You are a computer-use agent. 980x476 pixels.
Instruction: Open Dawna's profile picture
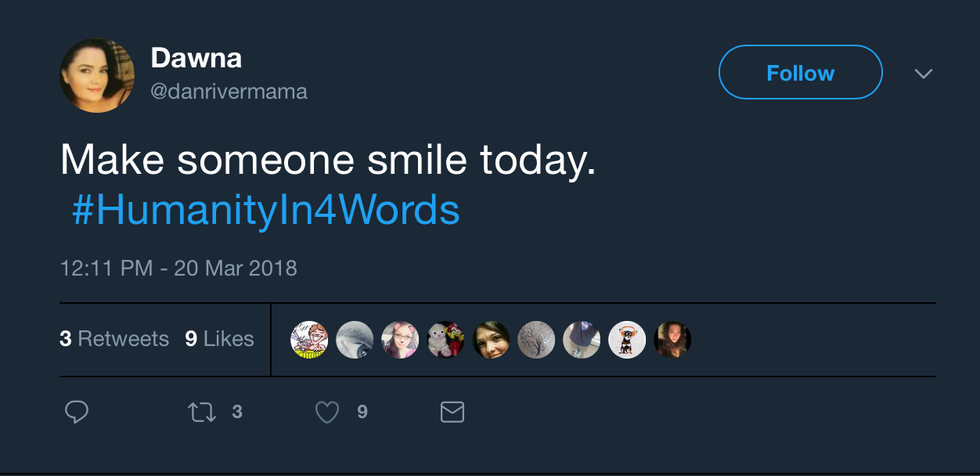coord(96,76)
